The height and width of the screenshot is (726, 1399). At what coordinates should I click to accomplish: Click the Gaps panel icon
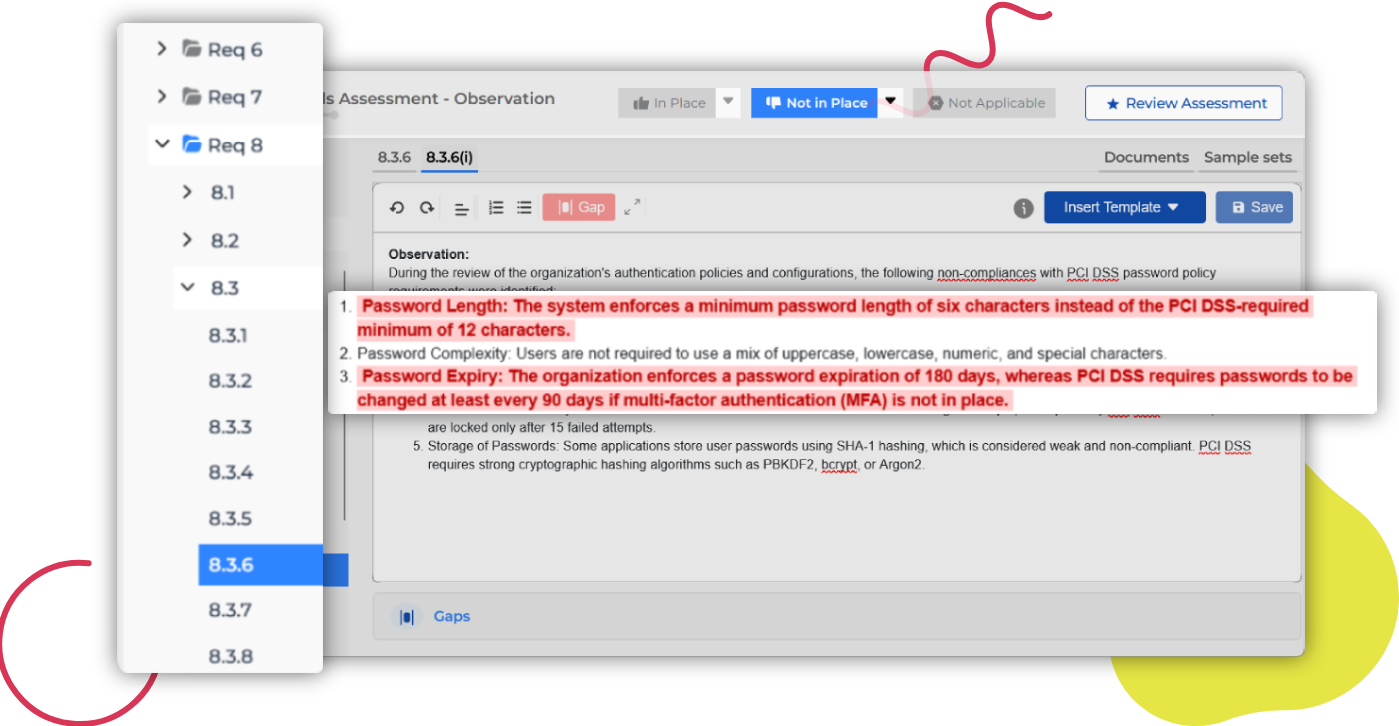pyautogui.click(x=406, y=617)
